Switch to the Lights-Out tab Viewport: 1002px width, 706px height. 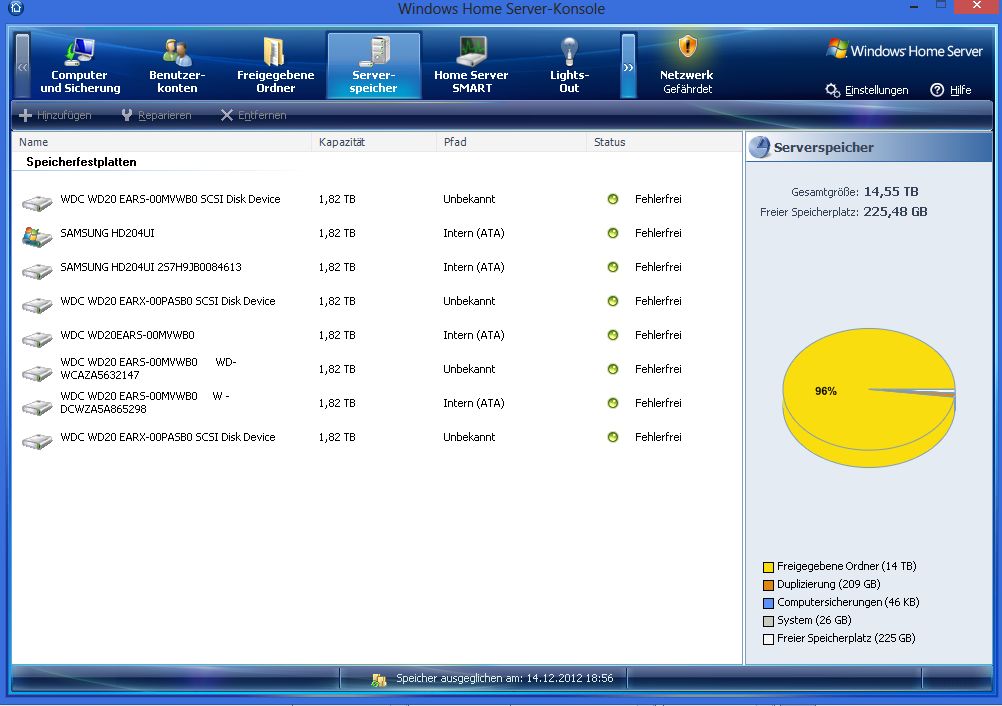click(x=569, y=66)
